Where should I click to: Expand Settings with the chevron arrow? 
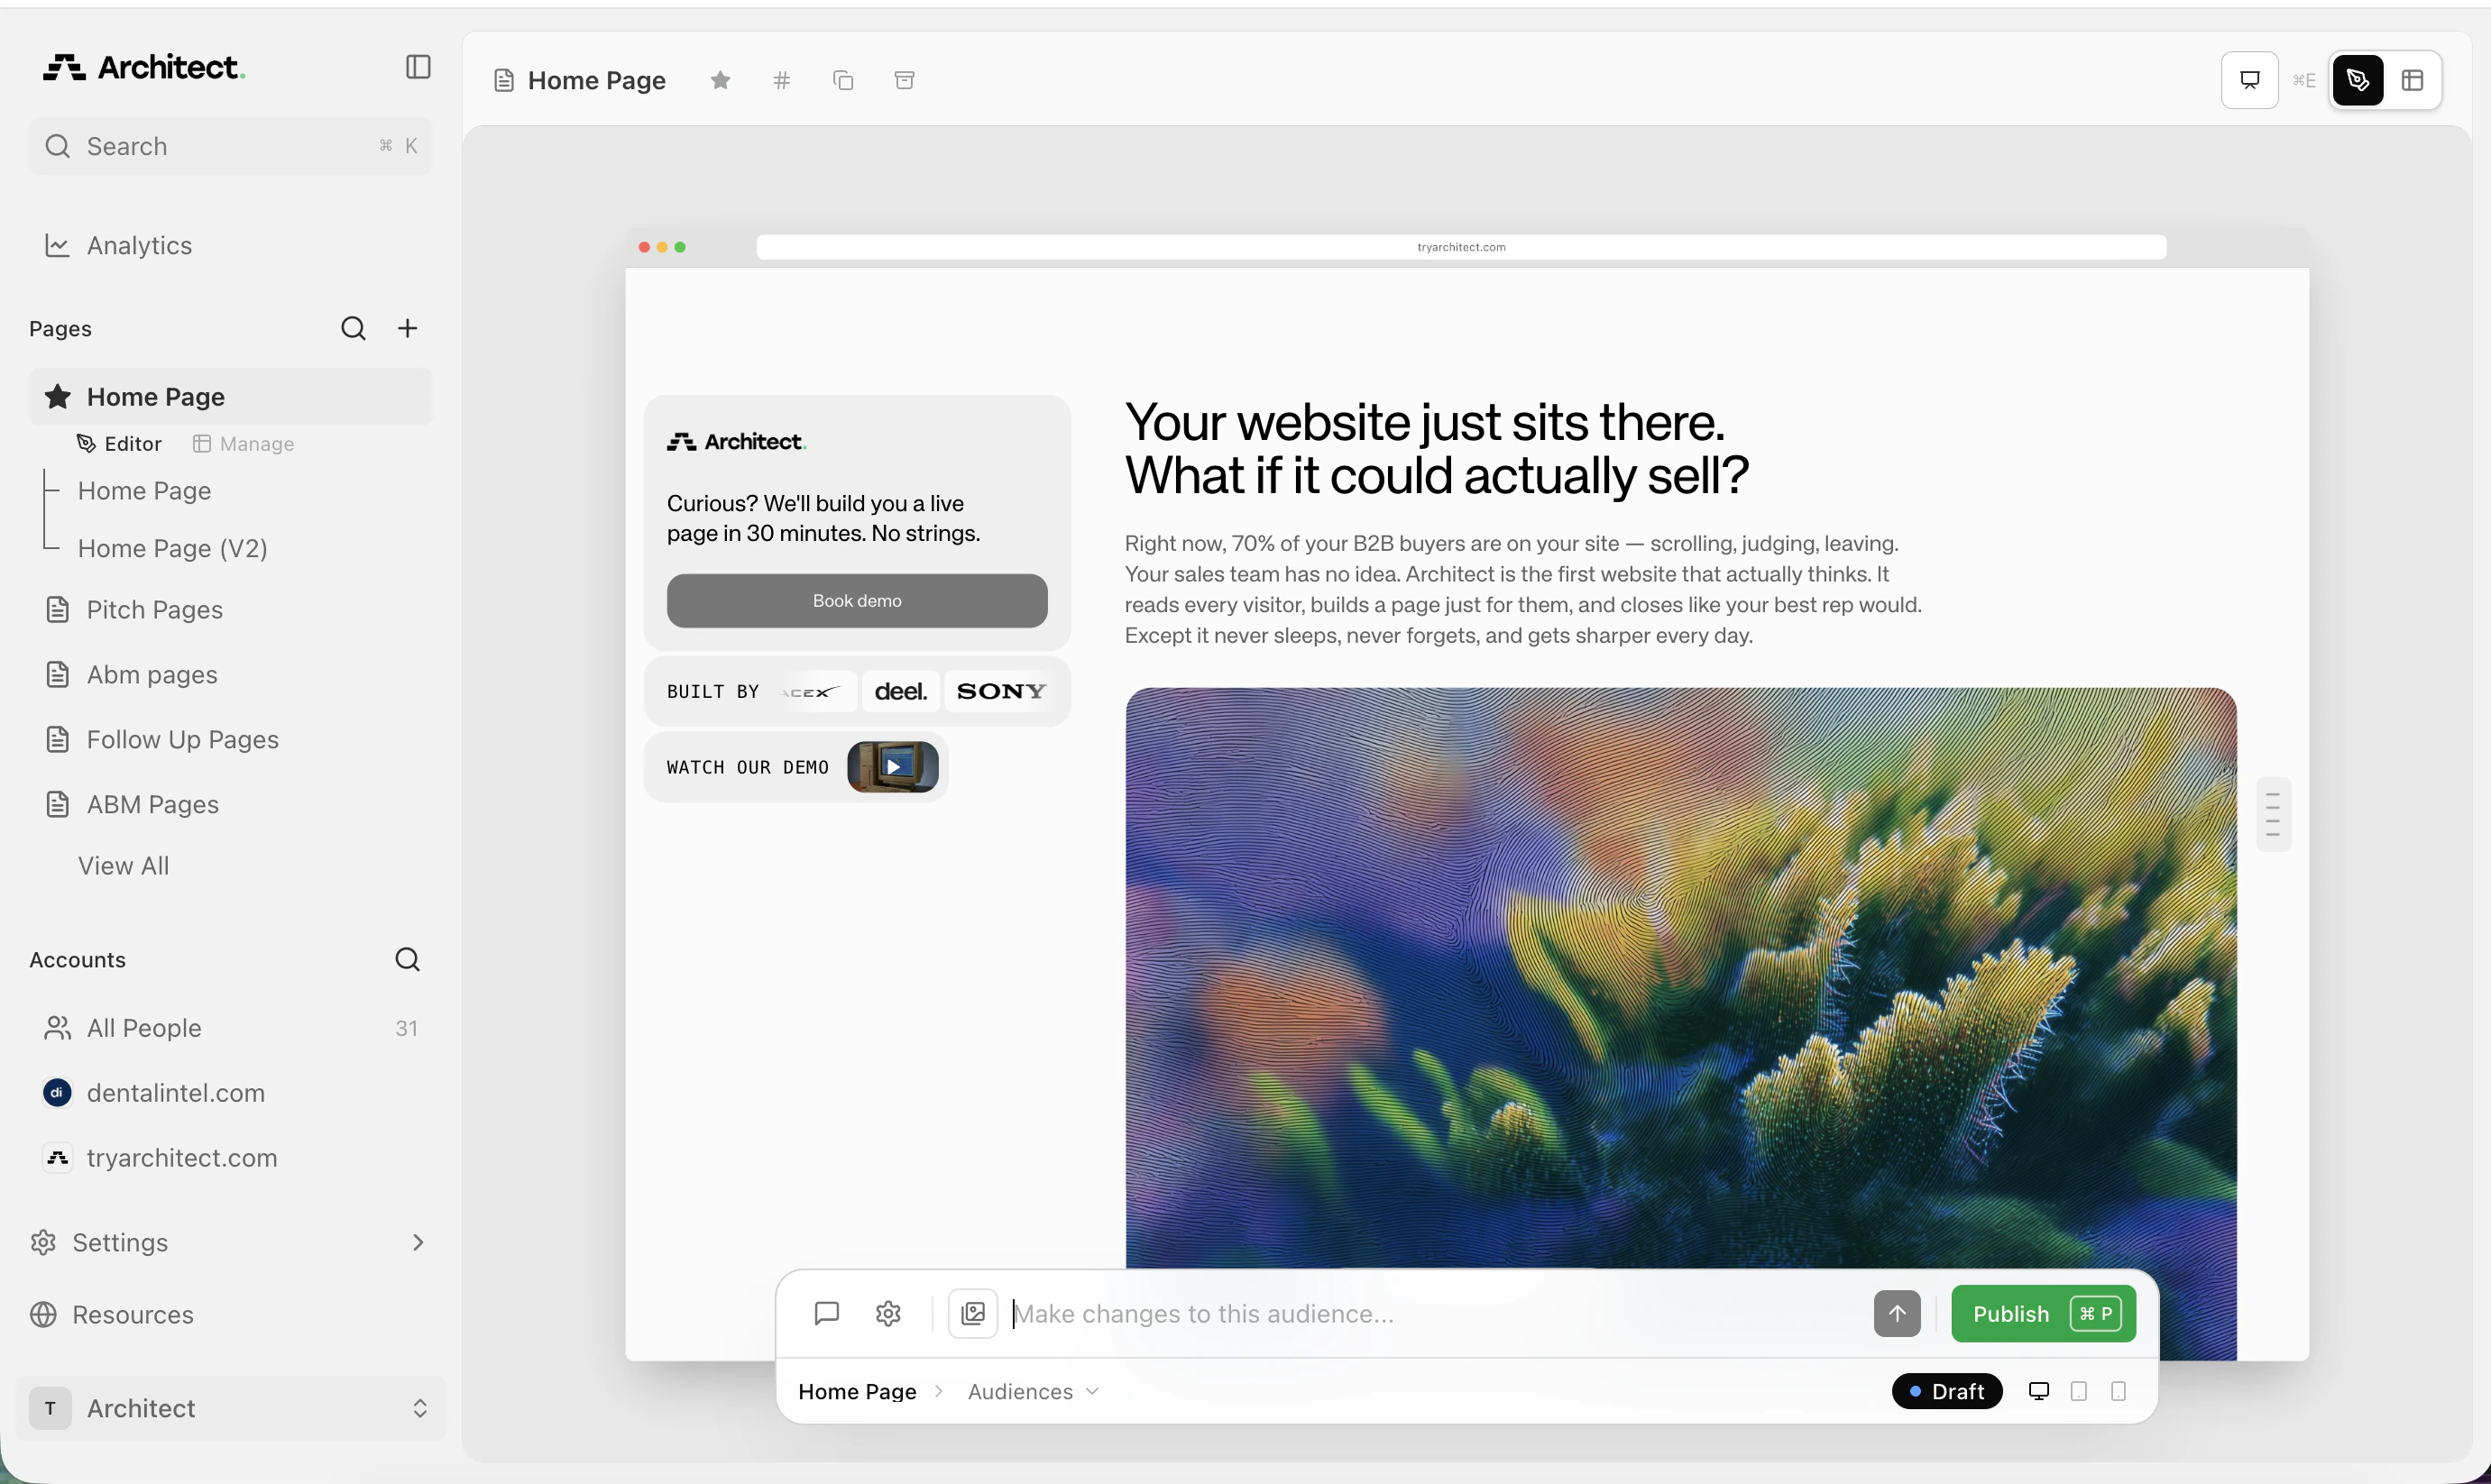tap(418, 1242)
